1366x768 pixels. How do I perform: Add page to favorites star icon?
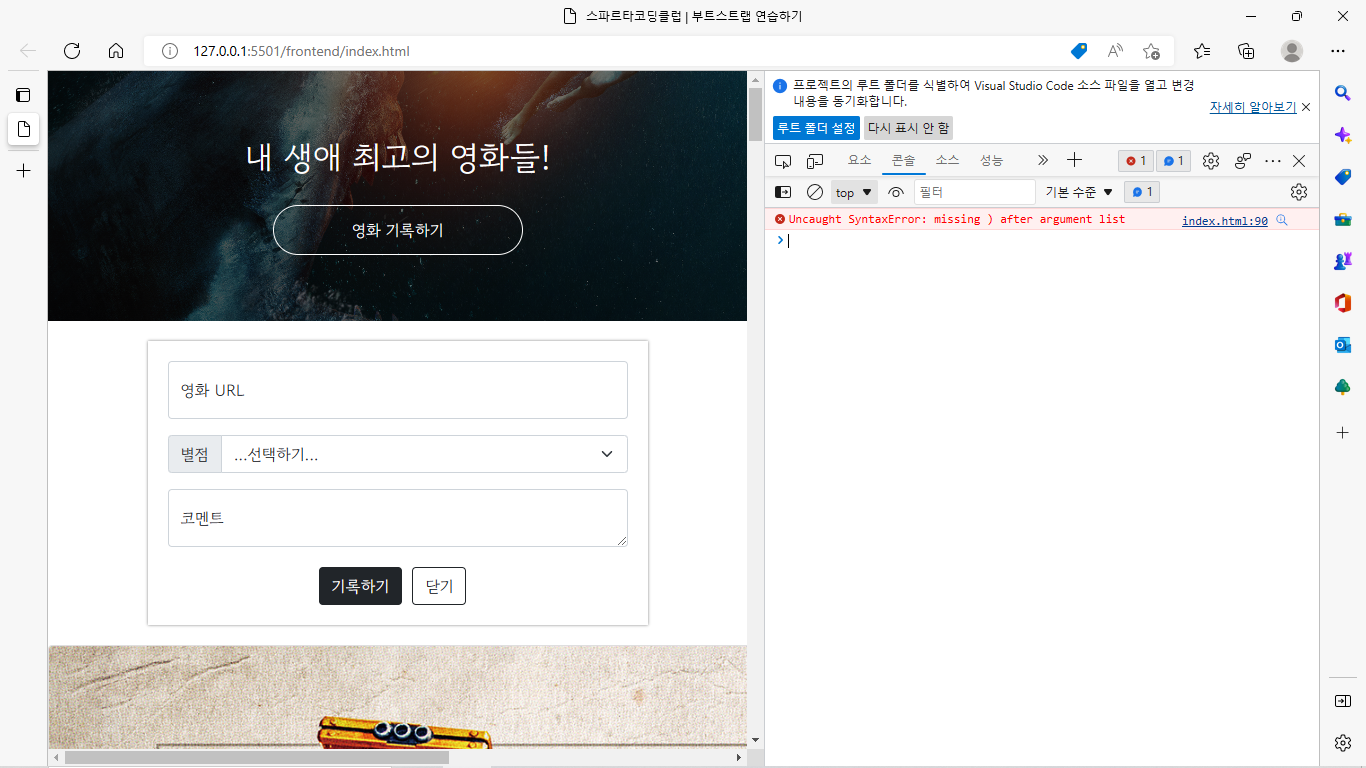[x=1152, y=51]
